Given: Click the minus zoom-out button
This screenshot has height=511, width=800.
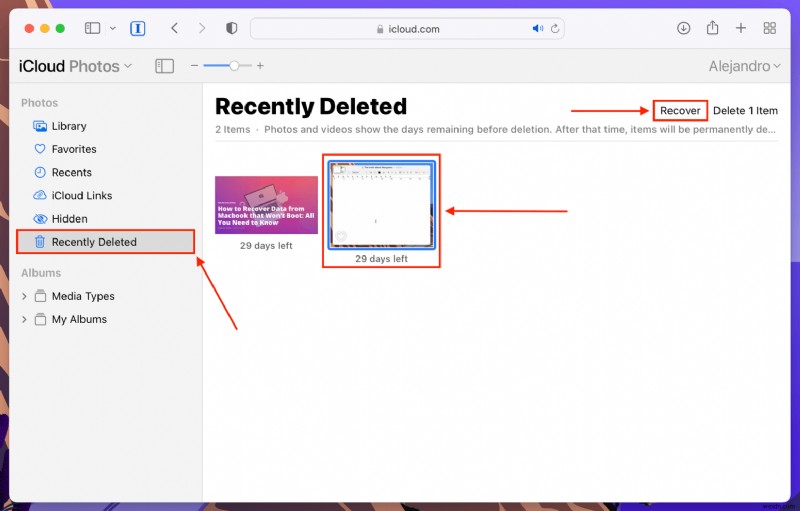Looking at the screenshot, I should (x=194, y=66).
